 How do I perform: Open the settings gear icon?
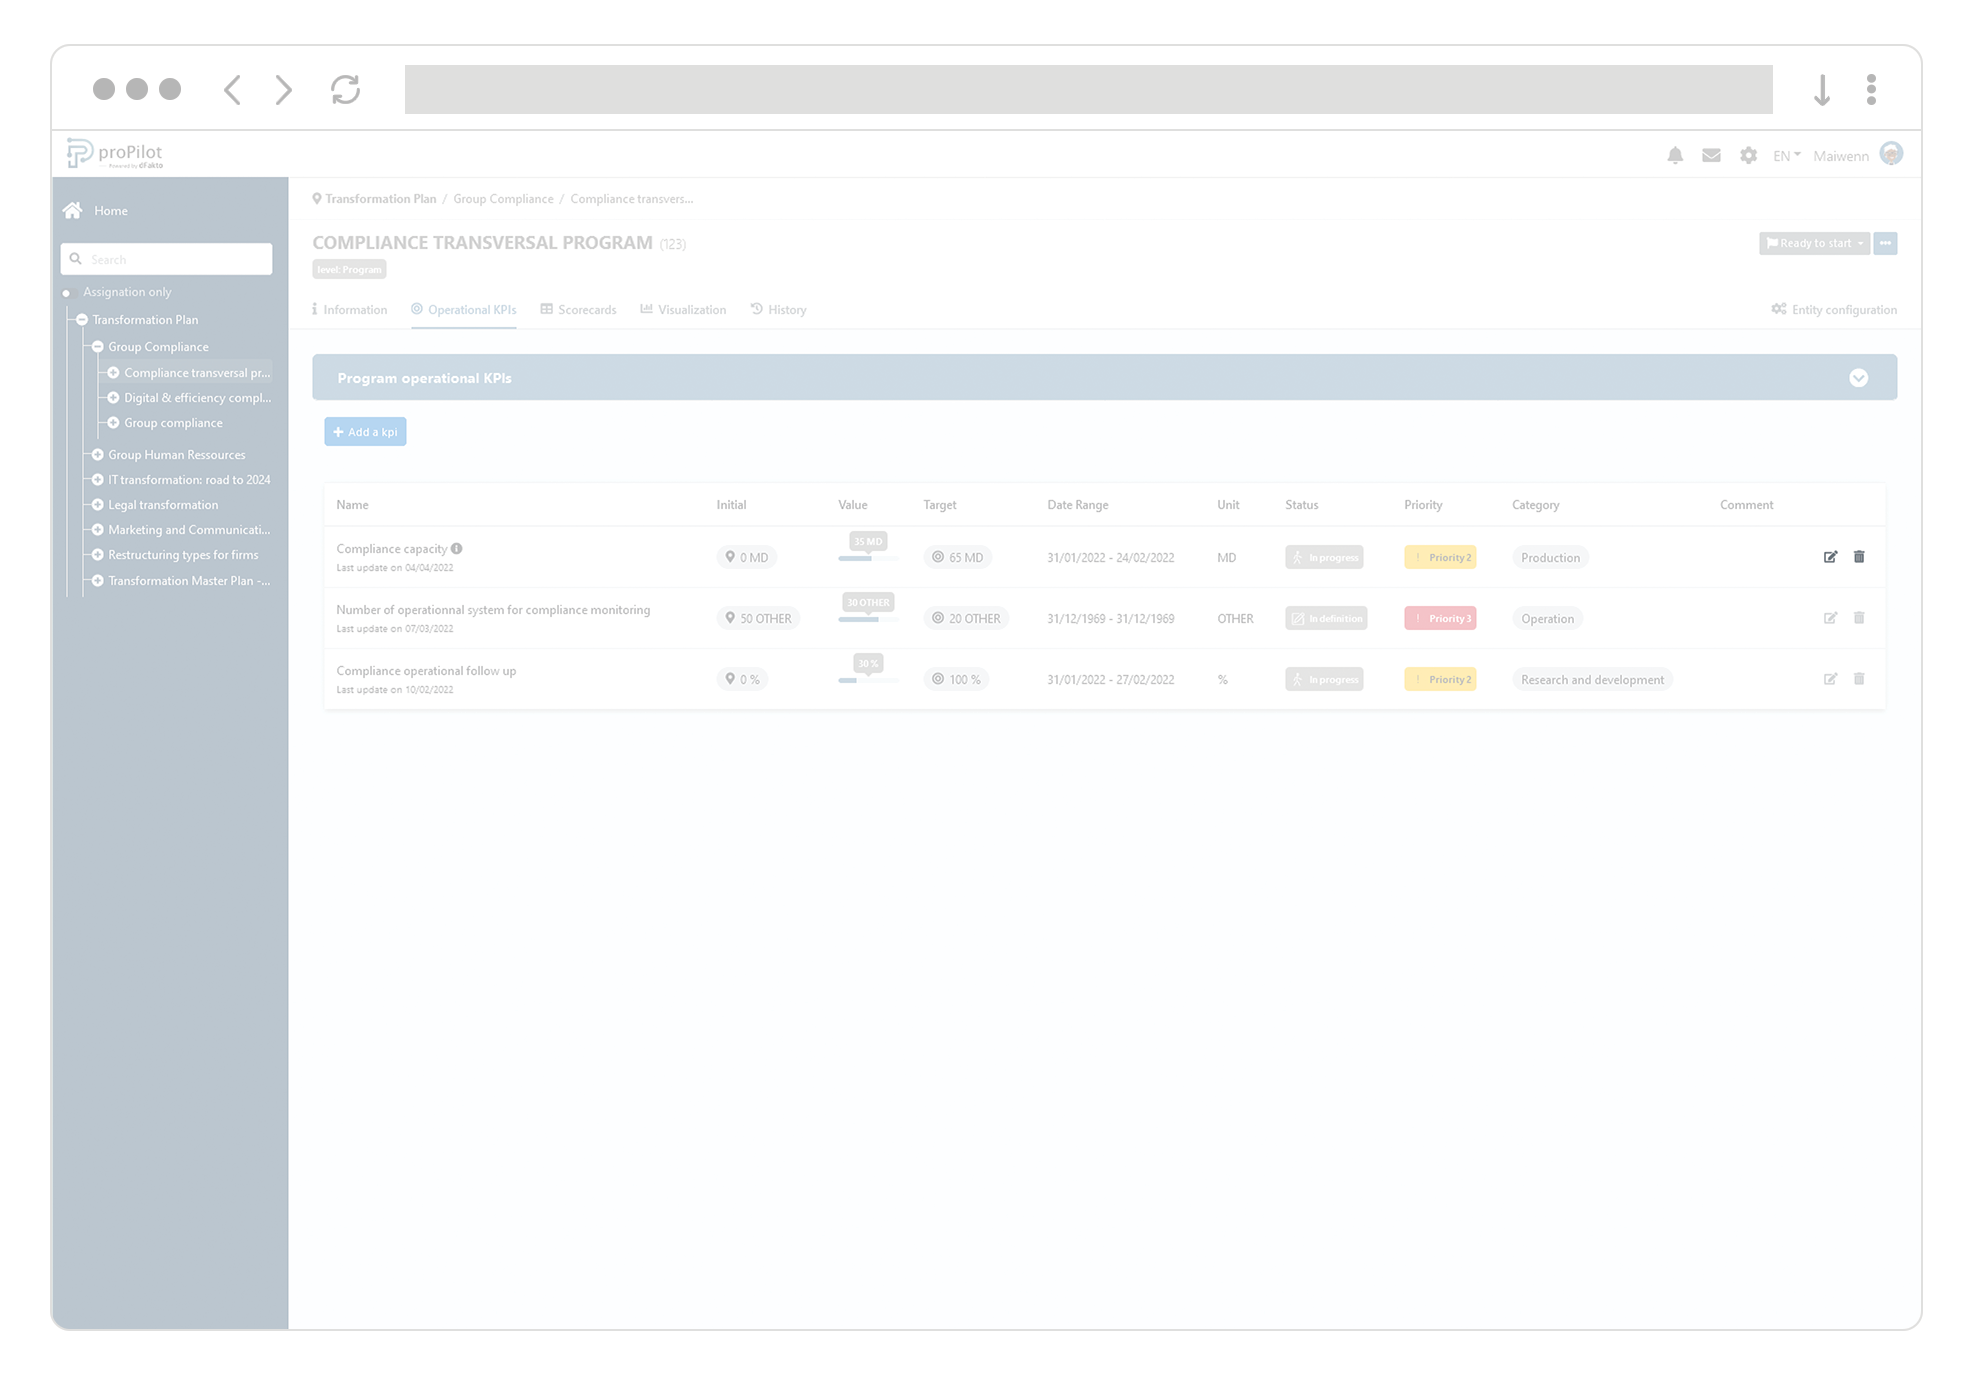point(1748,155)
